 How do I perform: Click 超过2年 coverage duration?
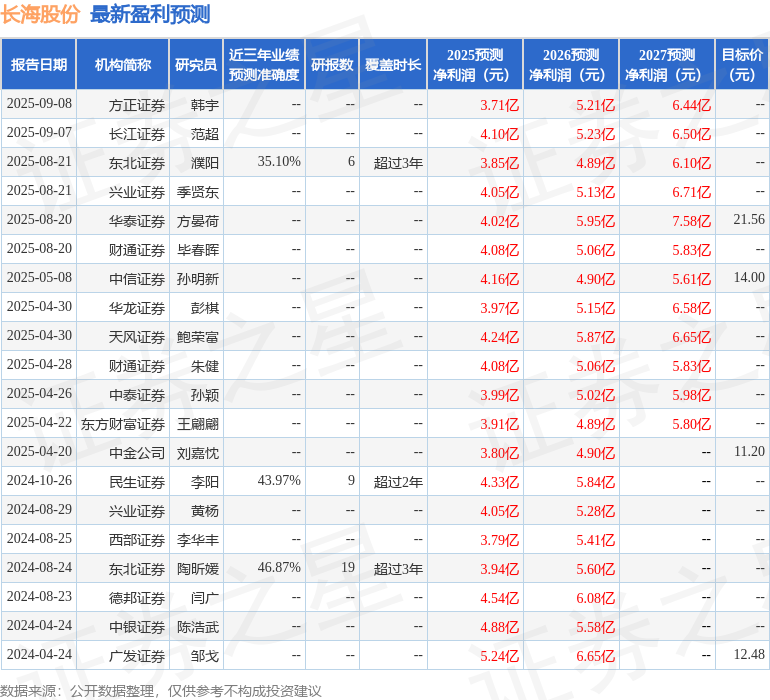[x=398, y=482]
